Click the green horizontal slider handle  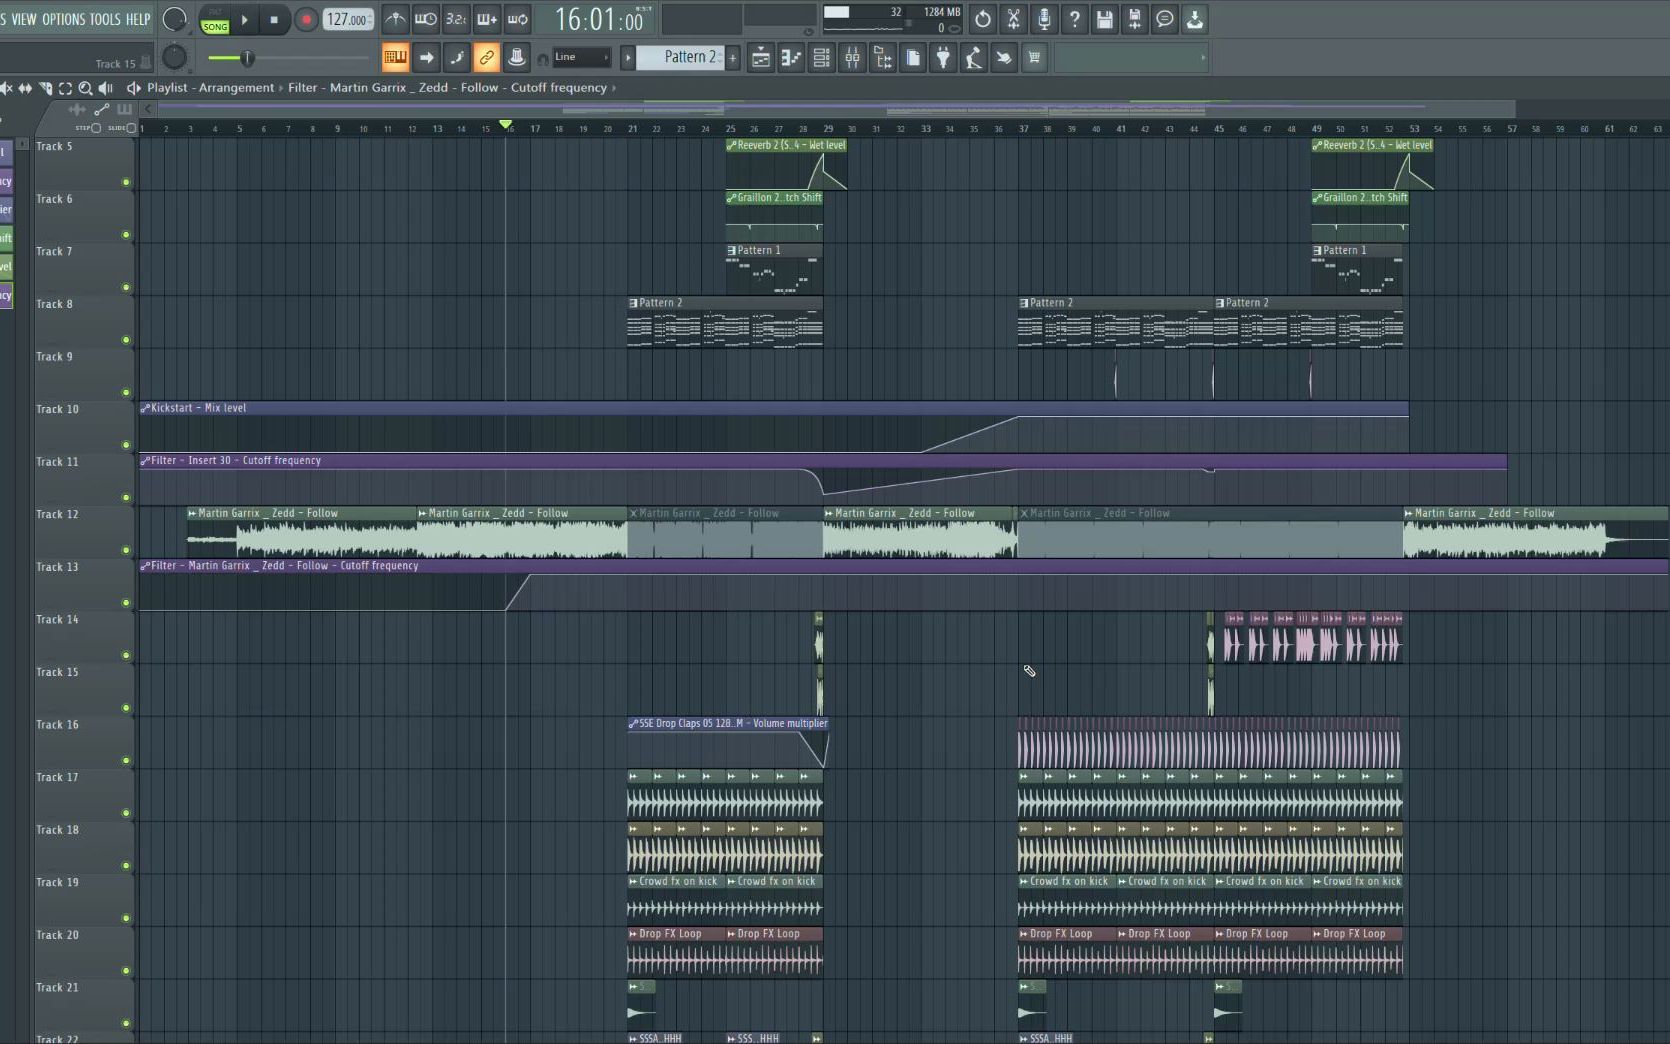(x=247, y=58)
